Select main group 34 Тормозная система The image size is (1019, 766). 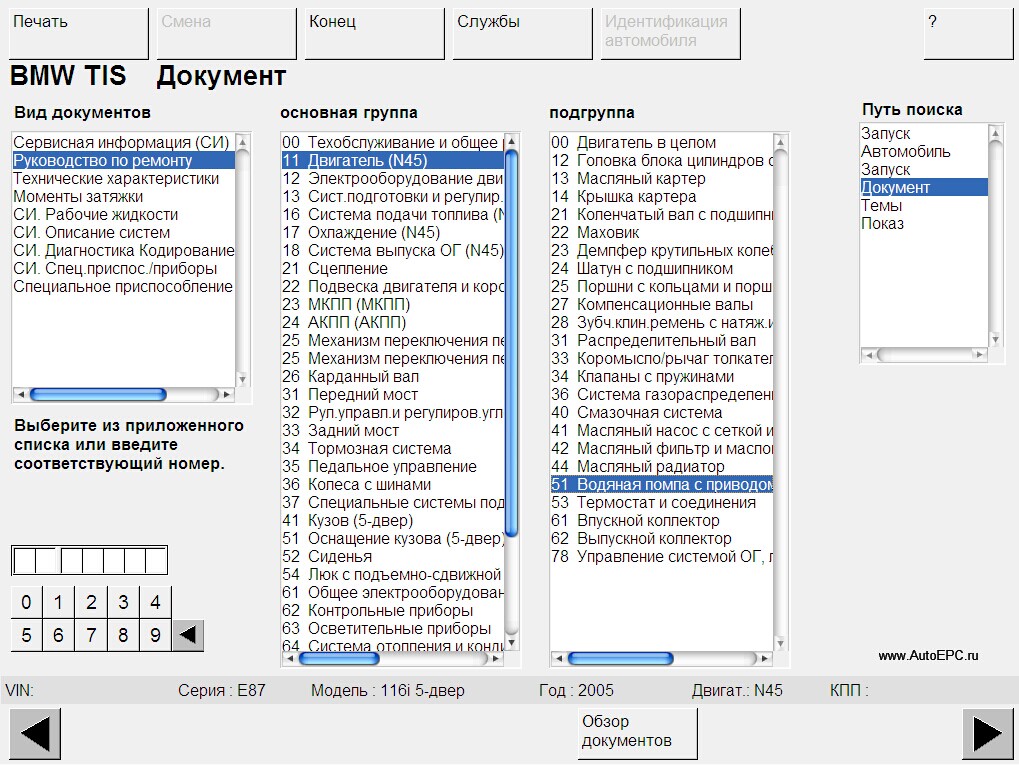393,448
